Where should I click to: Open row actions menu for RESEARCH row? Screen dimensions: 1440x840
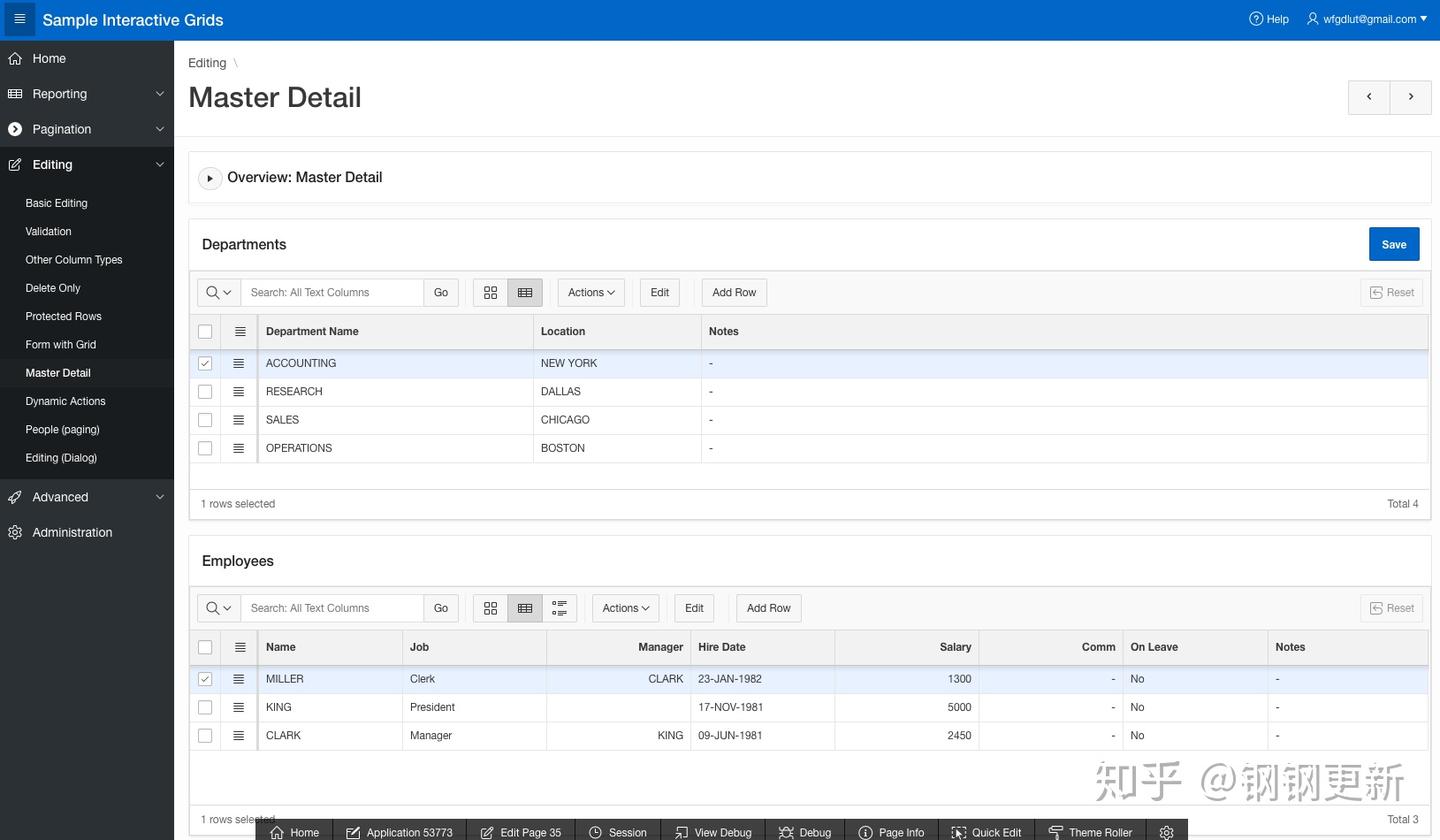238,391
